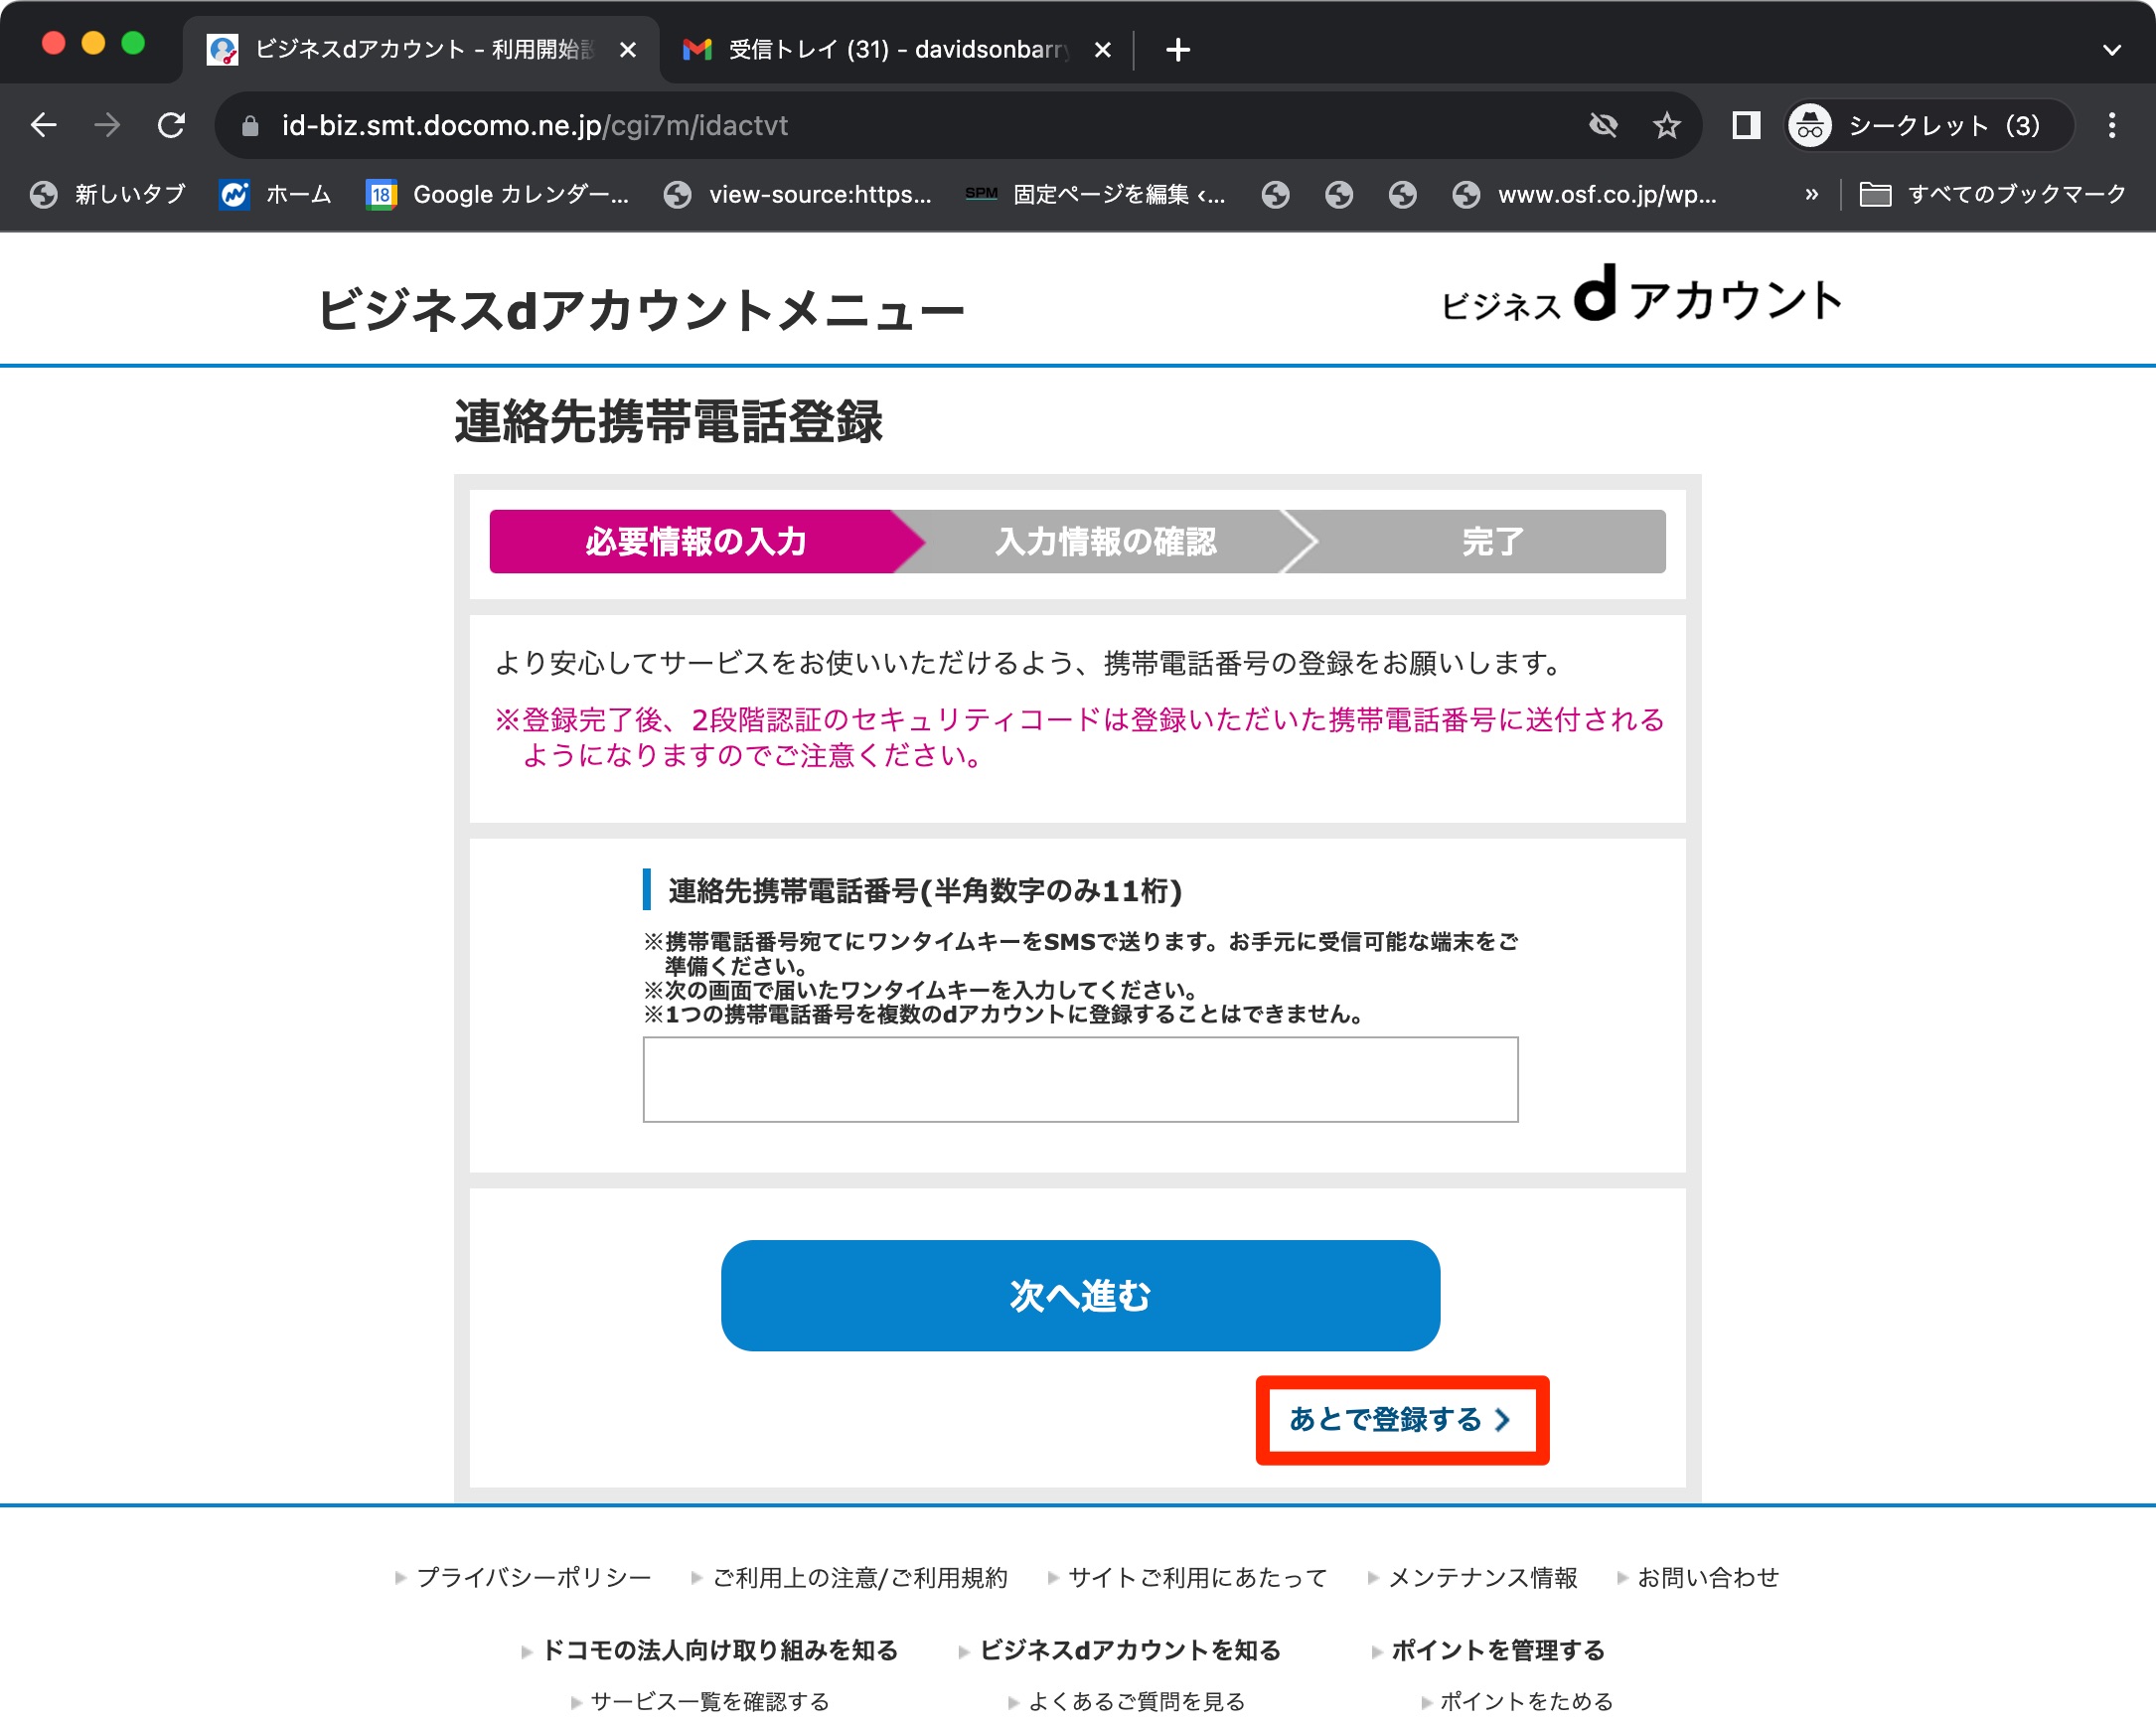
Task: Click the 入力情報の確認 step
Action: [1106, 541]
